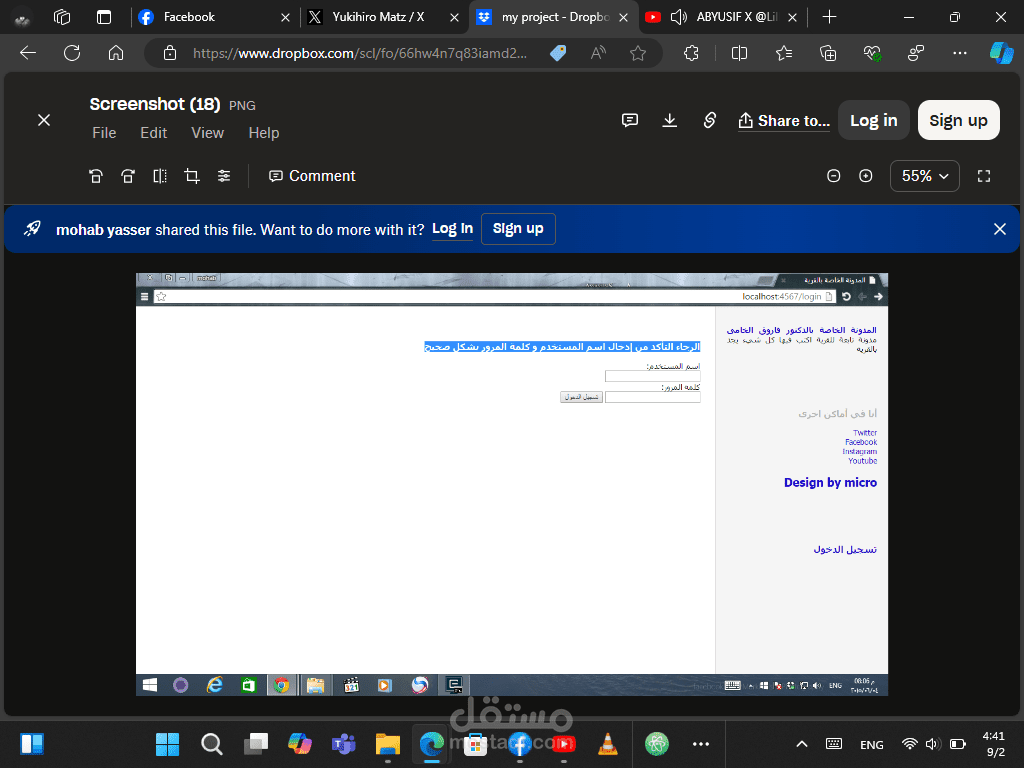Open a new browser tab

829,17
